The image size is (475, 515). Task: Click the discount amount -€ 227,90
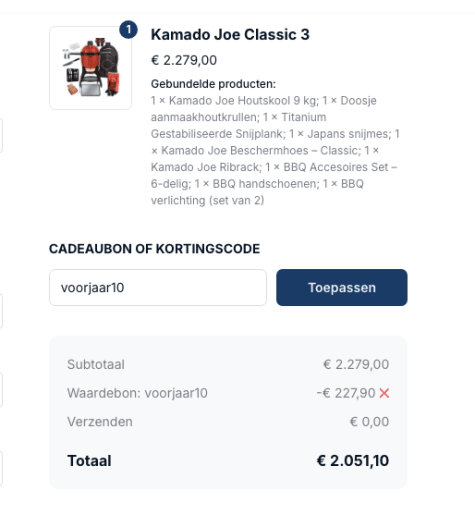coord(346,393)
